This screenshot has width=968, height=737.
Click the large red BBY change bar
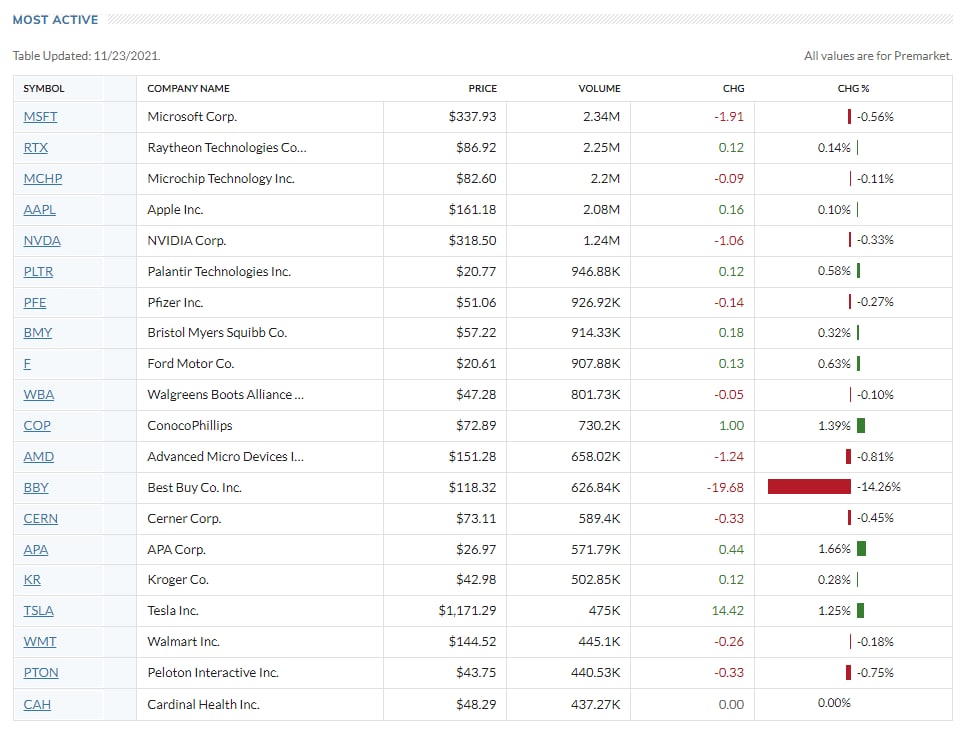pos(809,486)
